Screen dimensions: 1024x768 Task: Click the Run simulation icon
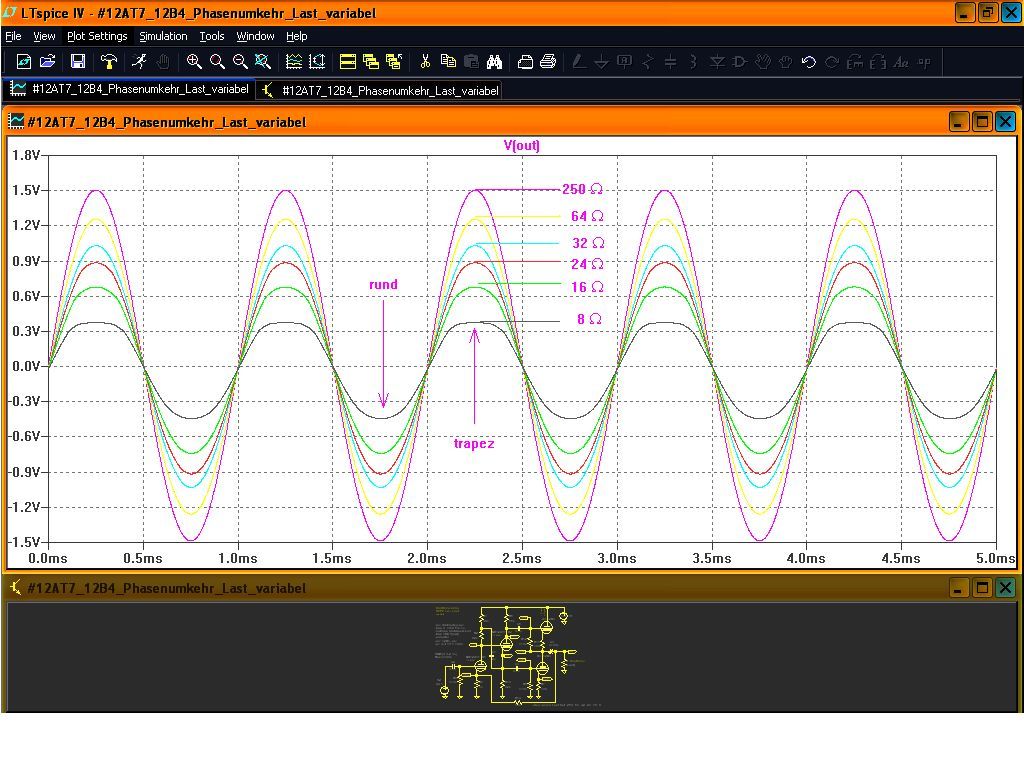pyautogui.click(x=139, y=62)
